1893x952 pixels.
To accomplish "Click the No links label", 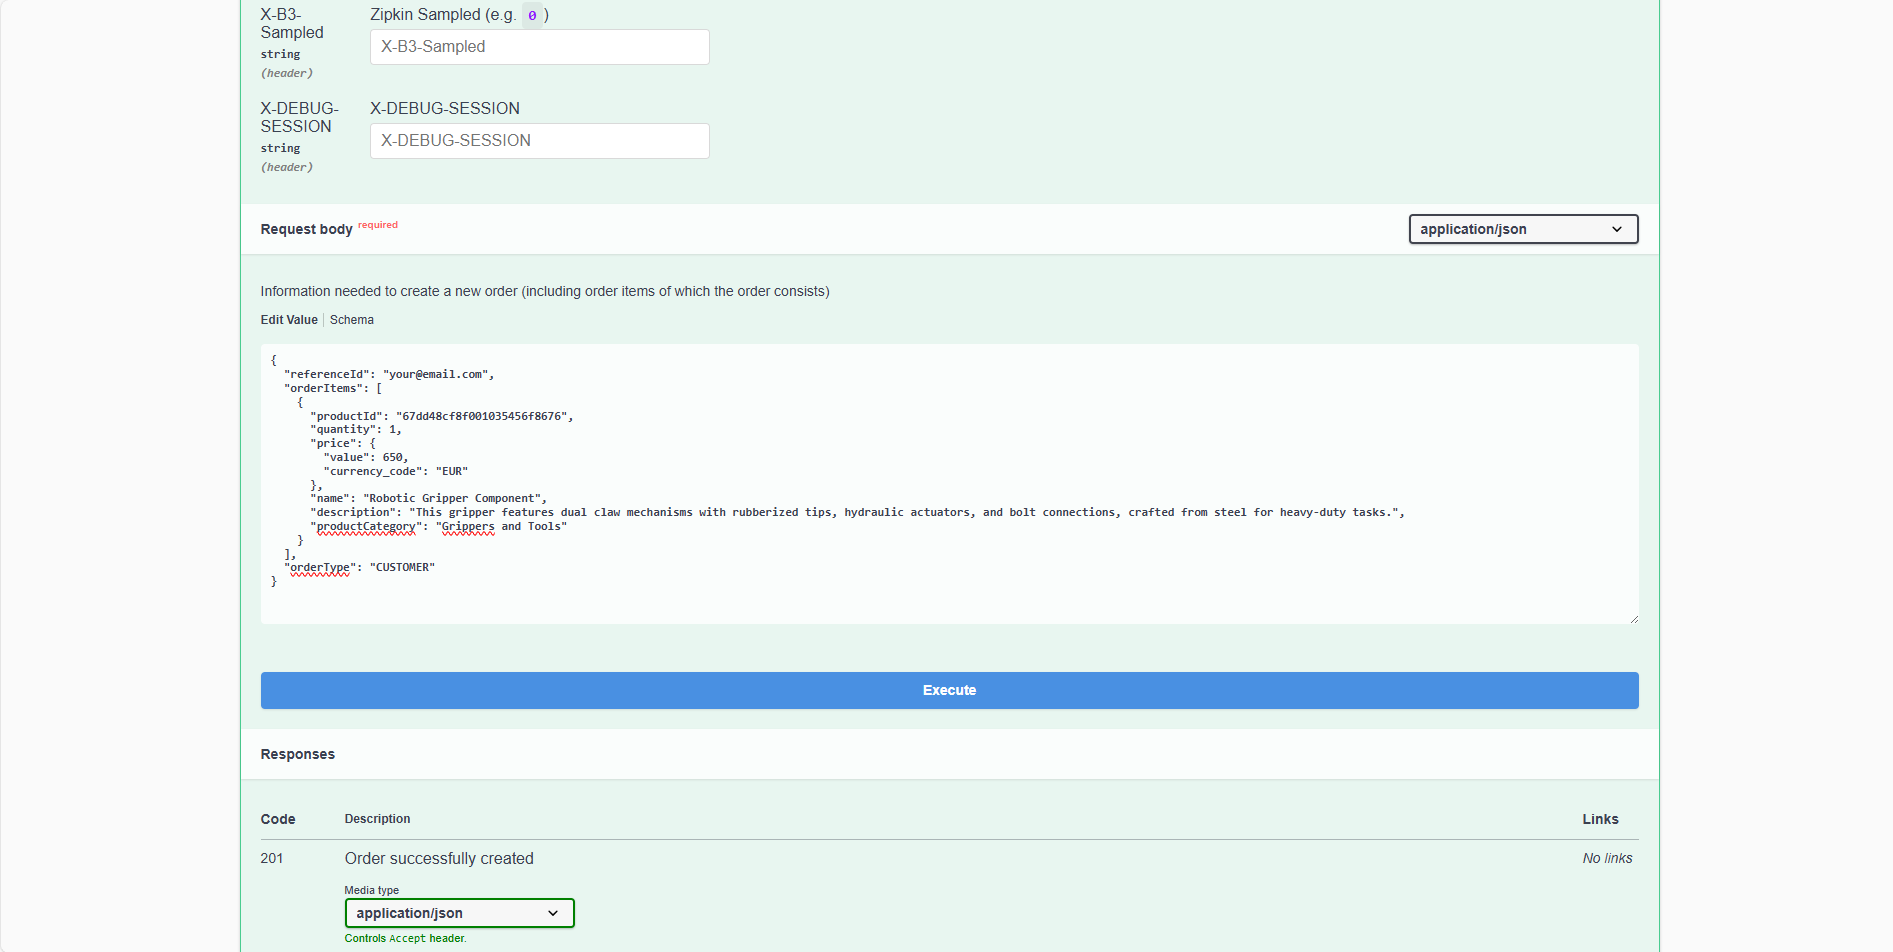I will point(1607,858).
